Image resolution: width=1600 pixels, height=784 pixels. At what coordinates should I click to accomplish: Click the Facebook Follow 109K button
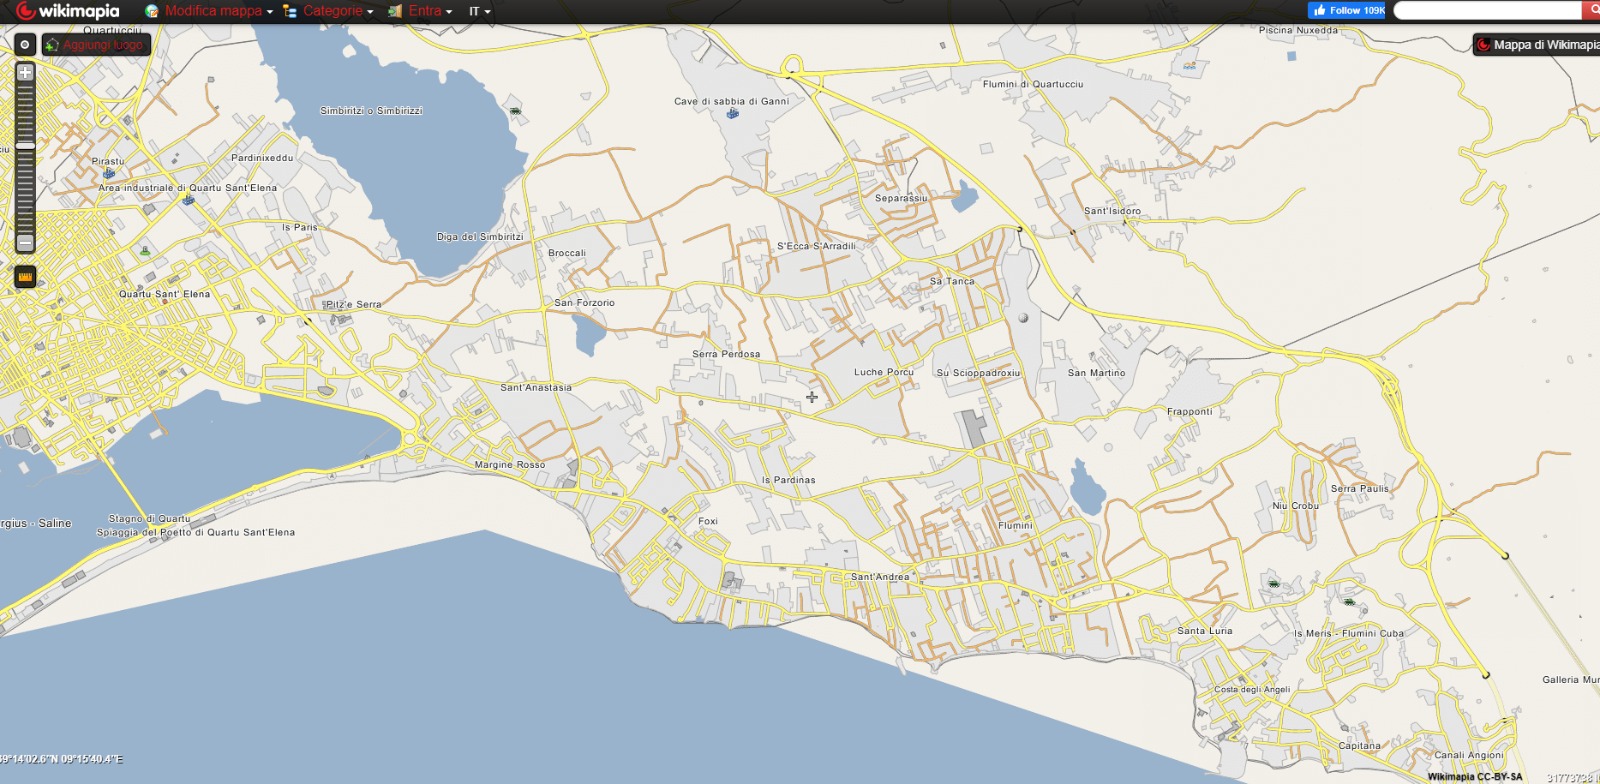click(x=1346, y=10)
